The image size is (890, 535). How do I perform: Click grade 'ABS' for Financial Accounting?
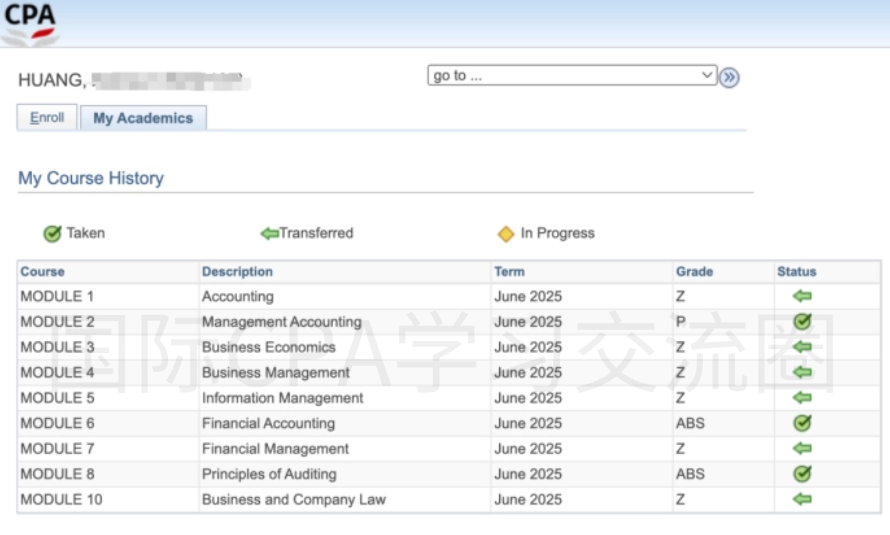pyautogui.click(x=690, y=423)
